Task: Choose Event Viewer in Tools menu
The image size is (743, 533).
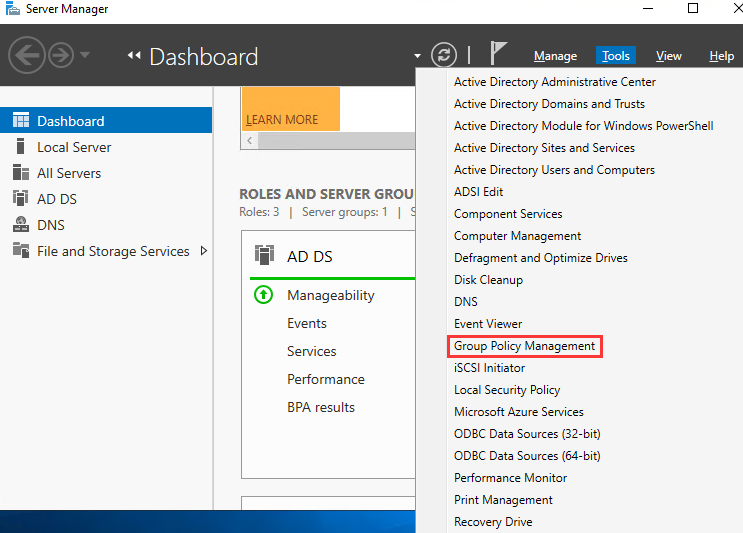Action: [x=488, y=324]
